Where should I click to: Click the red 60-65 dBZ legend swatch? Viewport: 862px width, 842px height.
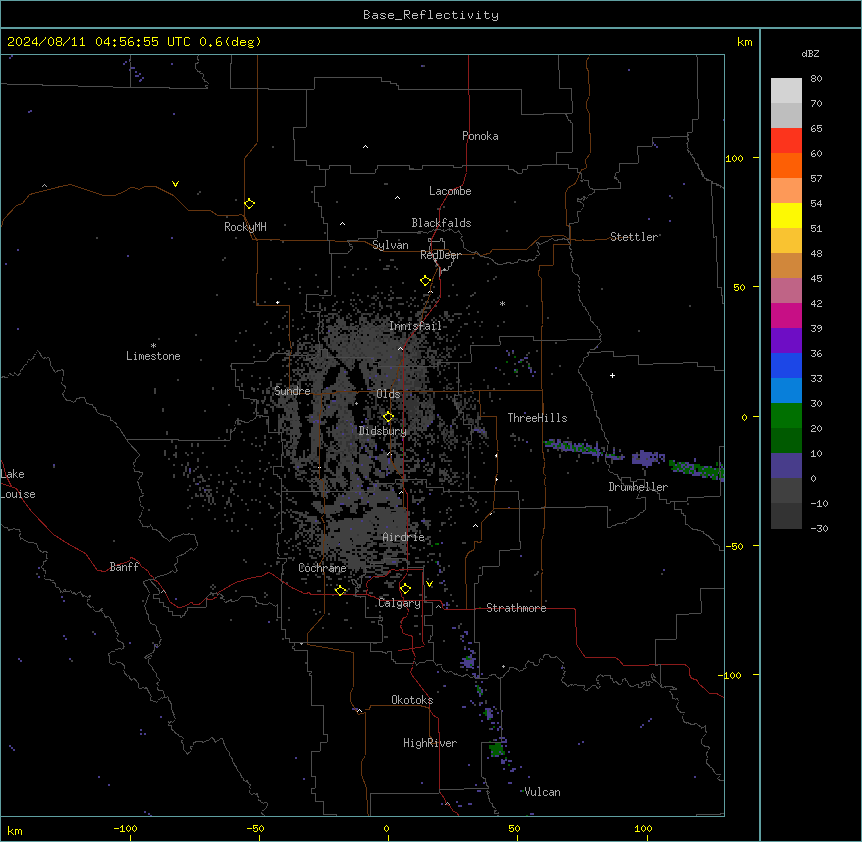tap(786, 140)
